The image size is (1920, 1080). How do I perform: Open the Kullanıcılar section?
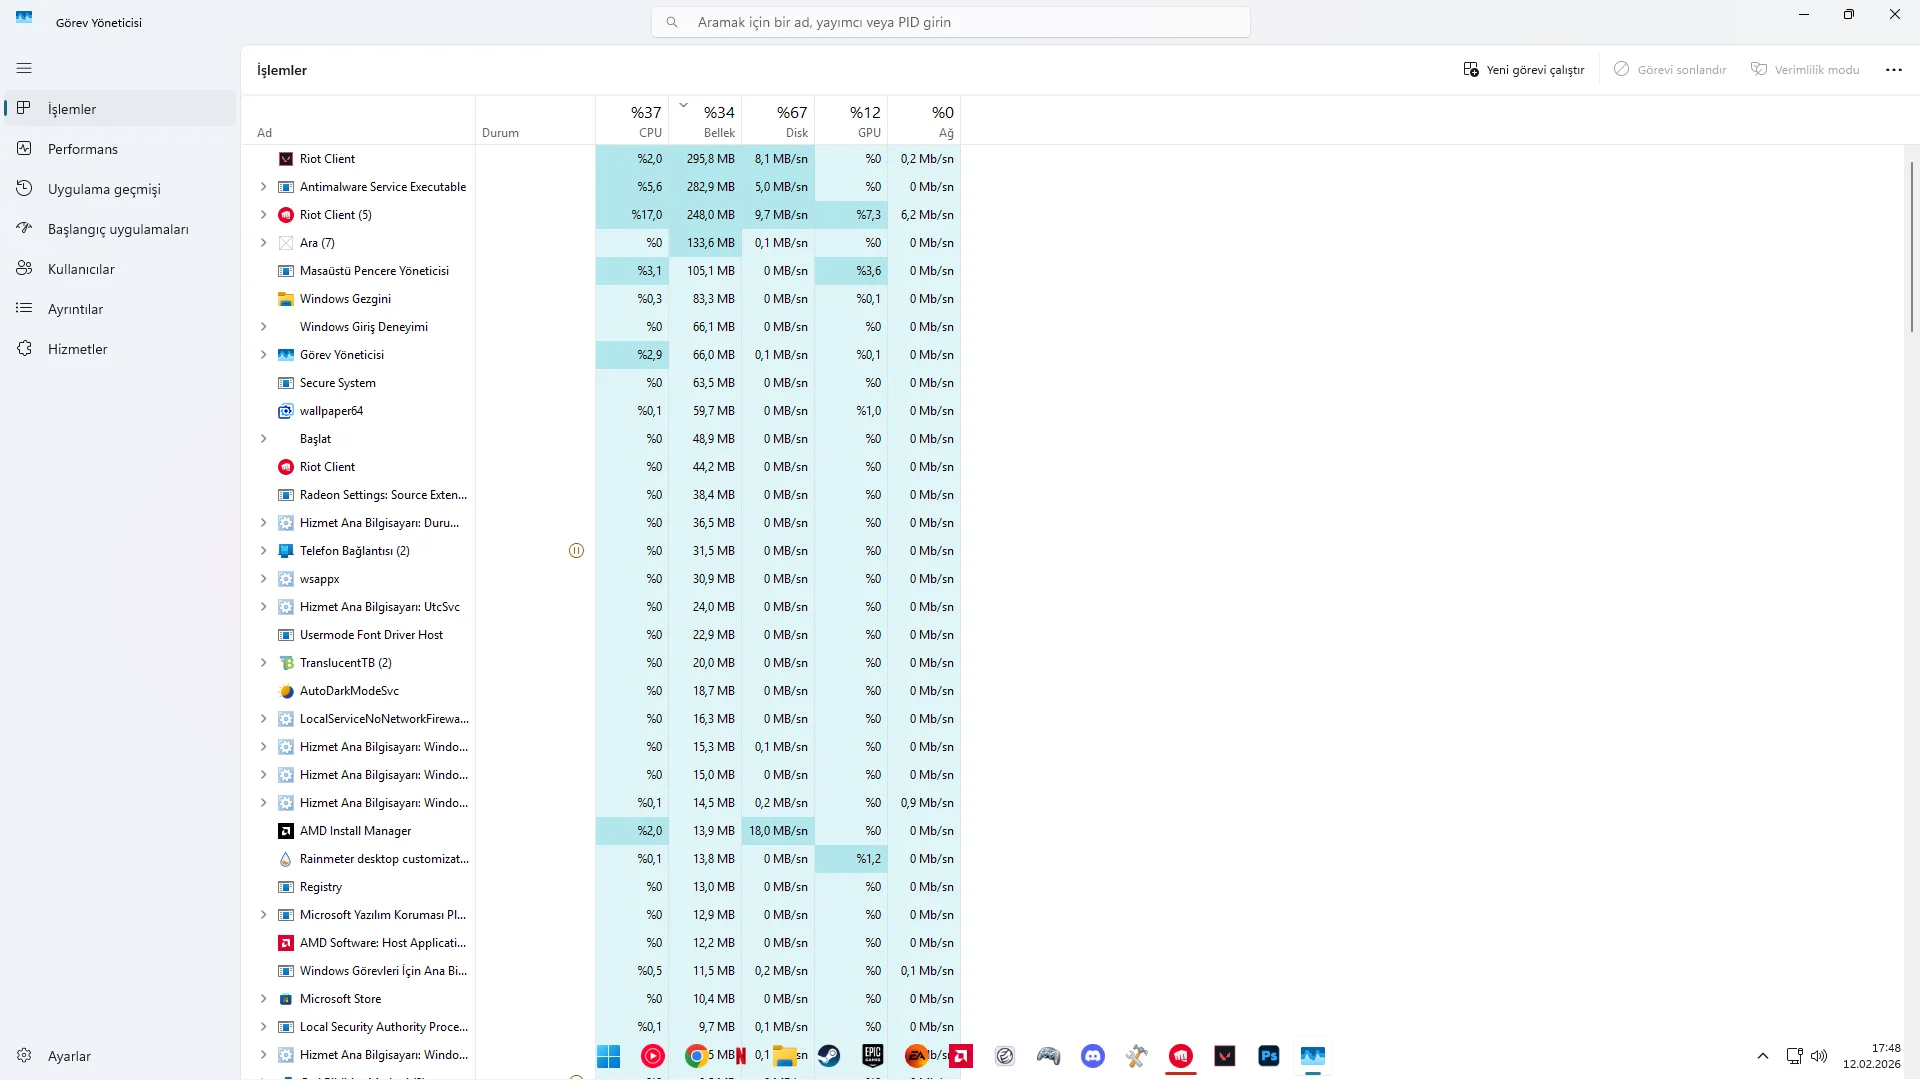tap(80, 269)
